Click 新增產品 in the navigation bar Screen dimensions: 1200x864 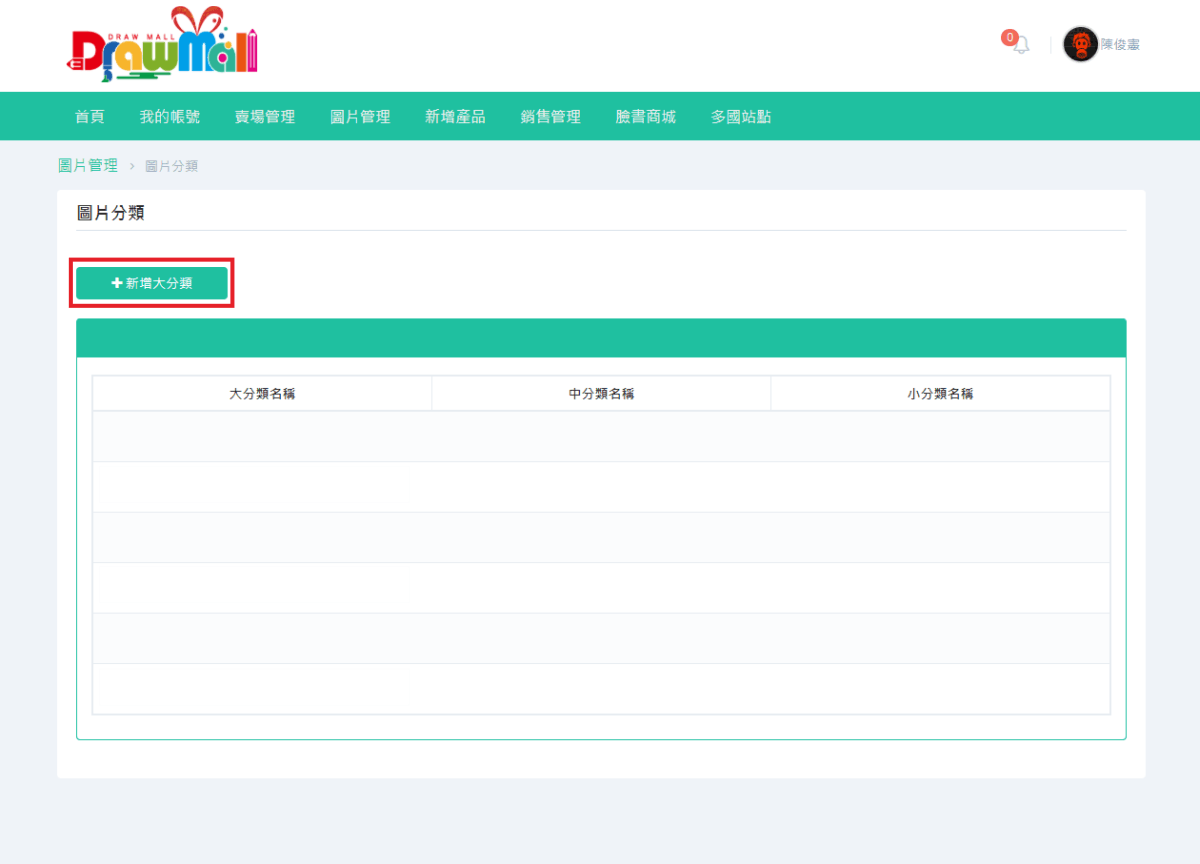(x=455, y=117)
